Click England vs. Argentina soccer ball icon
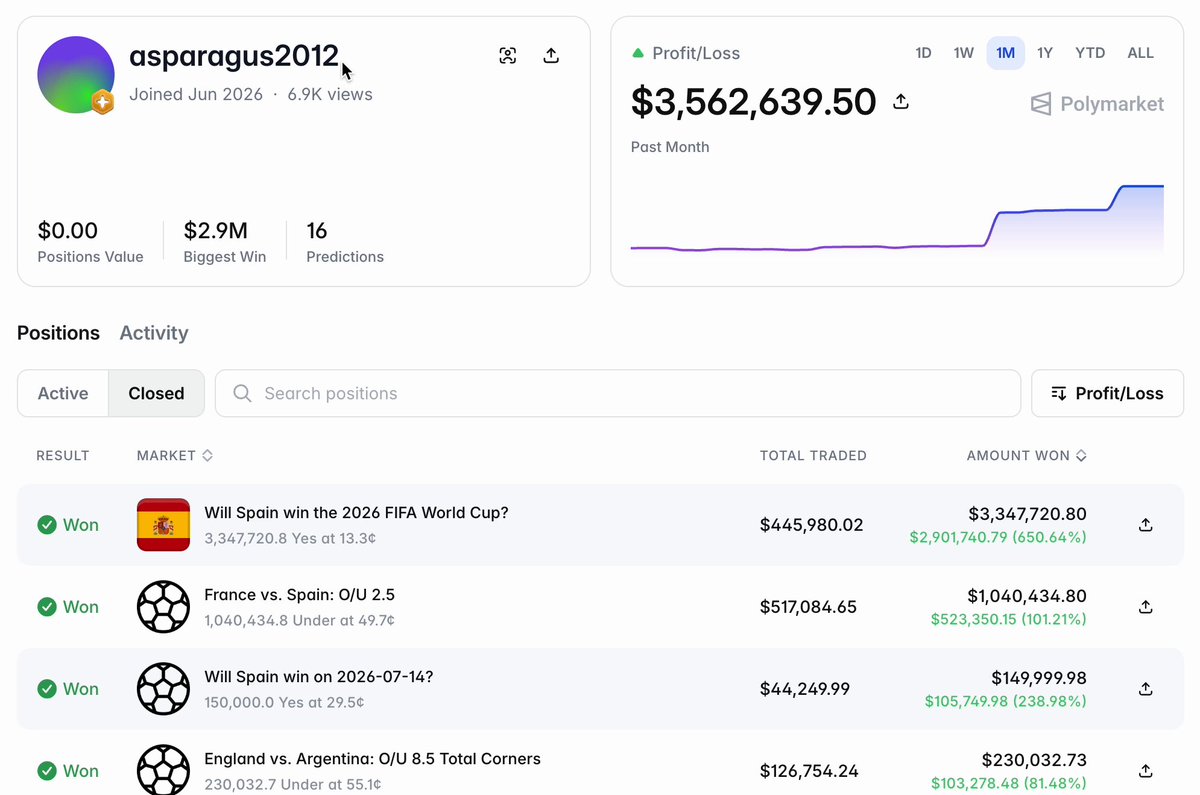The width and height of the screenshot is (1200, 795). [x=163, y=771]
